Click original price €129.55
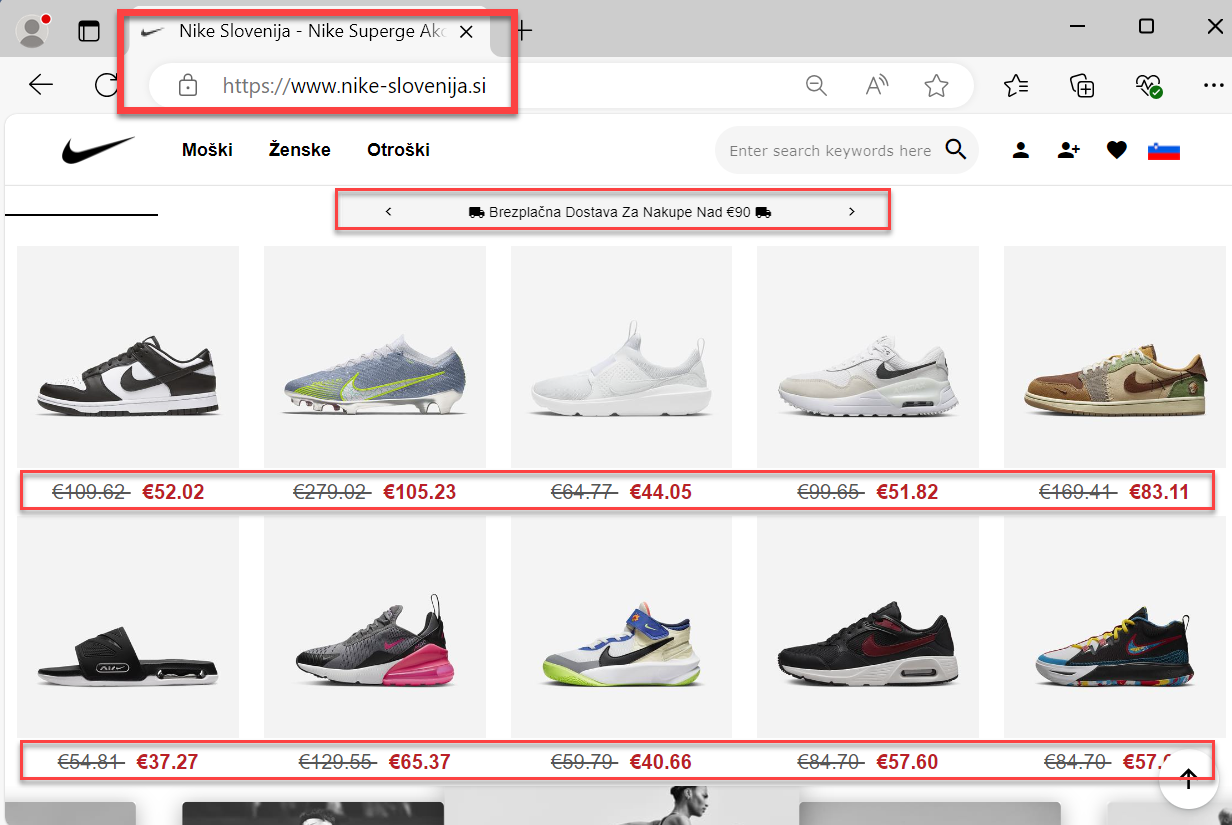The height and width of the screenshot is (825, 1232). point(337,762)
